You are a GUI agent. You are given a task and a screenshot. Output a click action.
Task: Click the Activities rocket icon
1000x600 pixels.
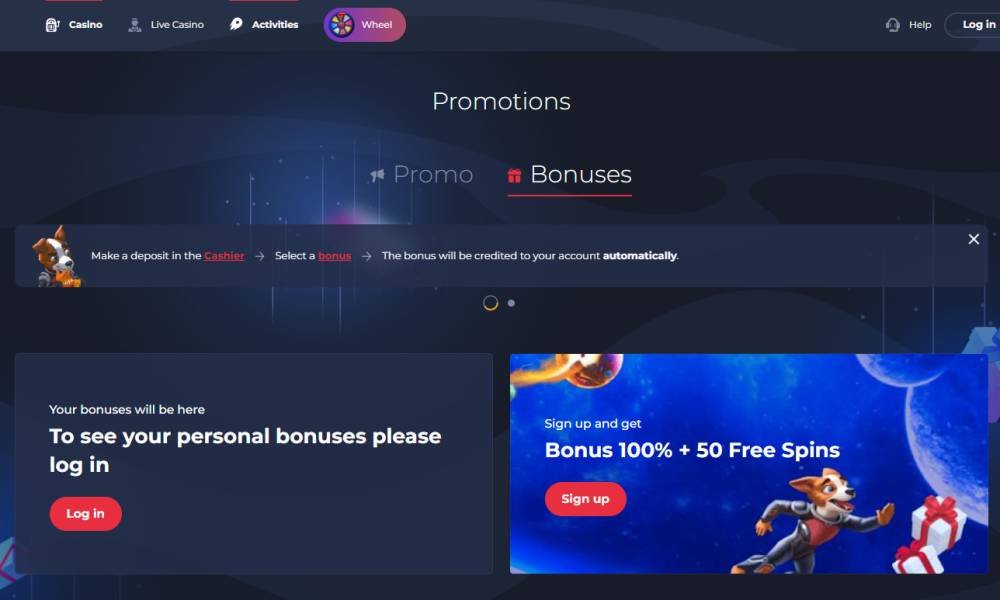[x=236, y=24]
